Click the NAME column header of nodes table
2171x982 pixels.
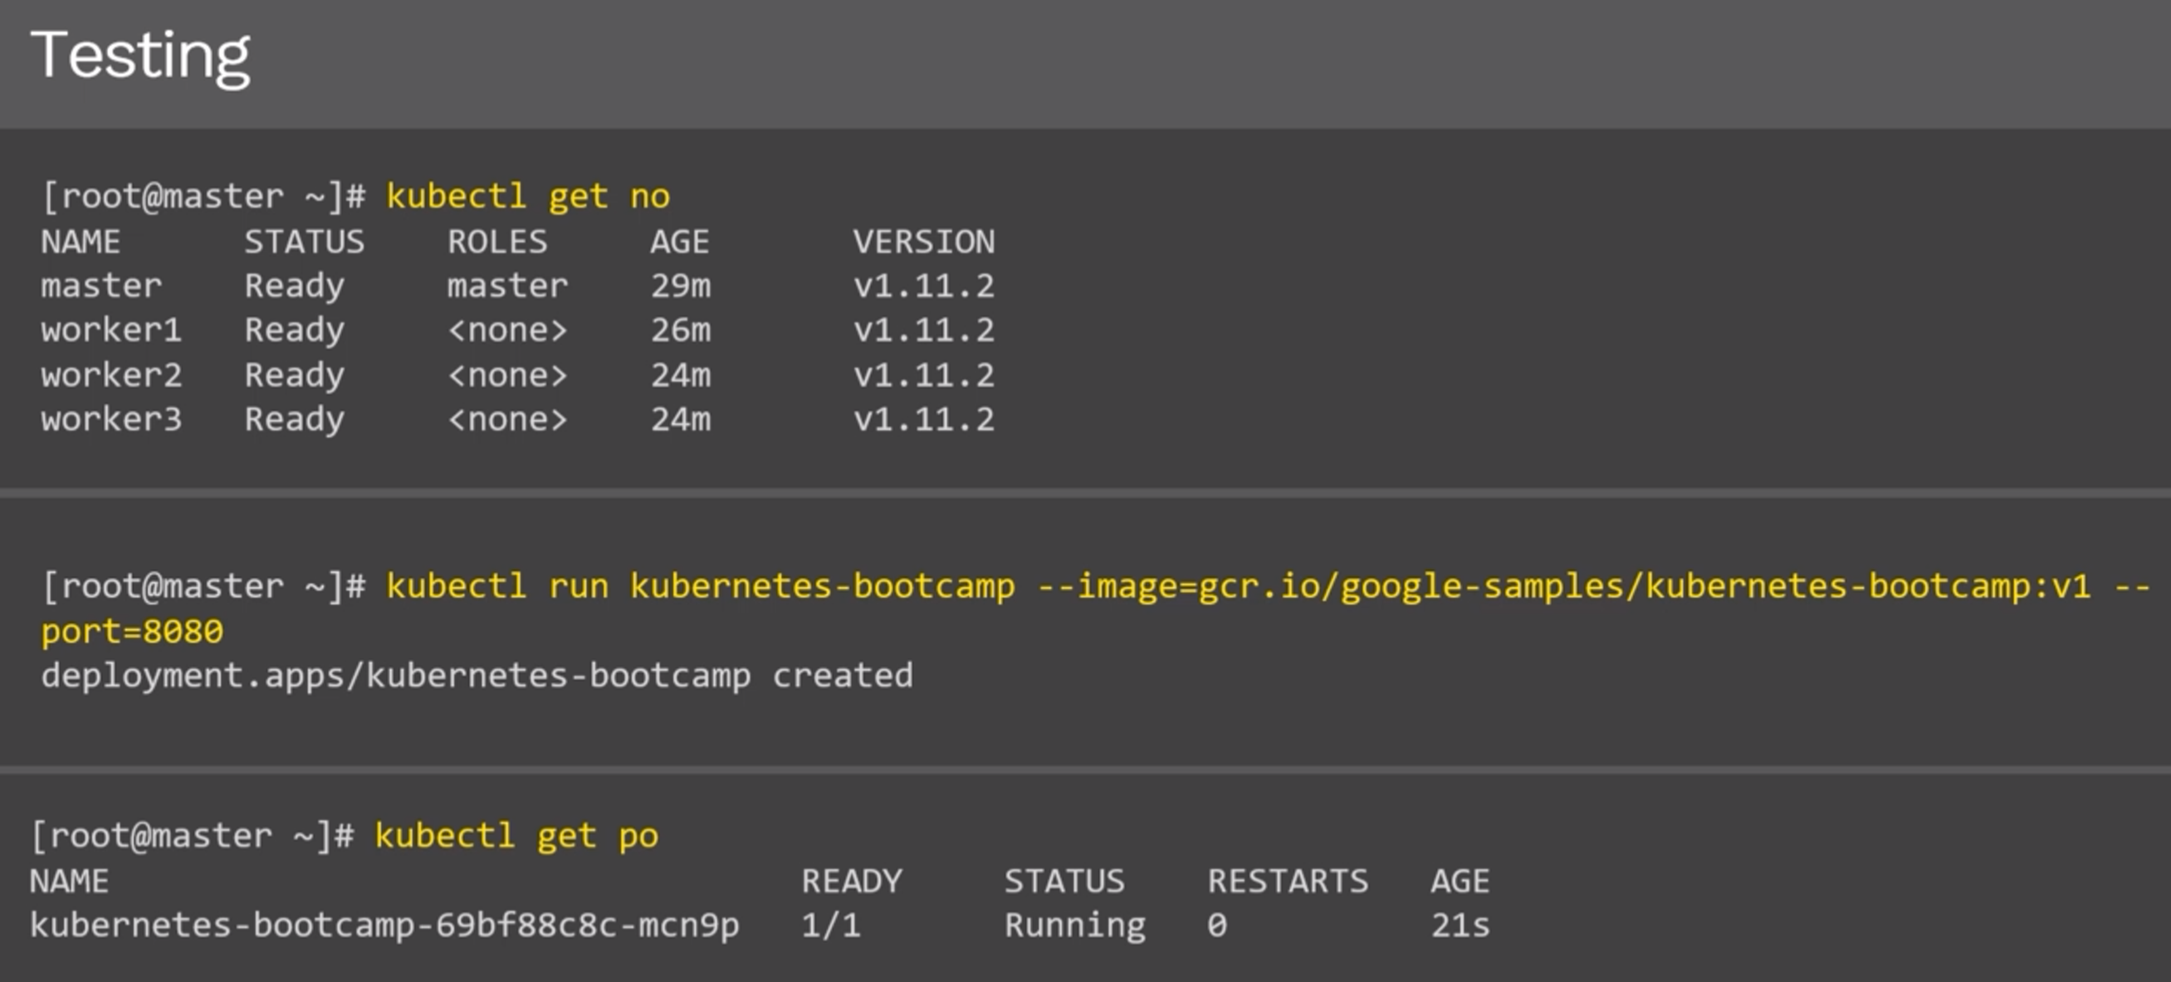pos(80,241)
